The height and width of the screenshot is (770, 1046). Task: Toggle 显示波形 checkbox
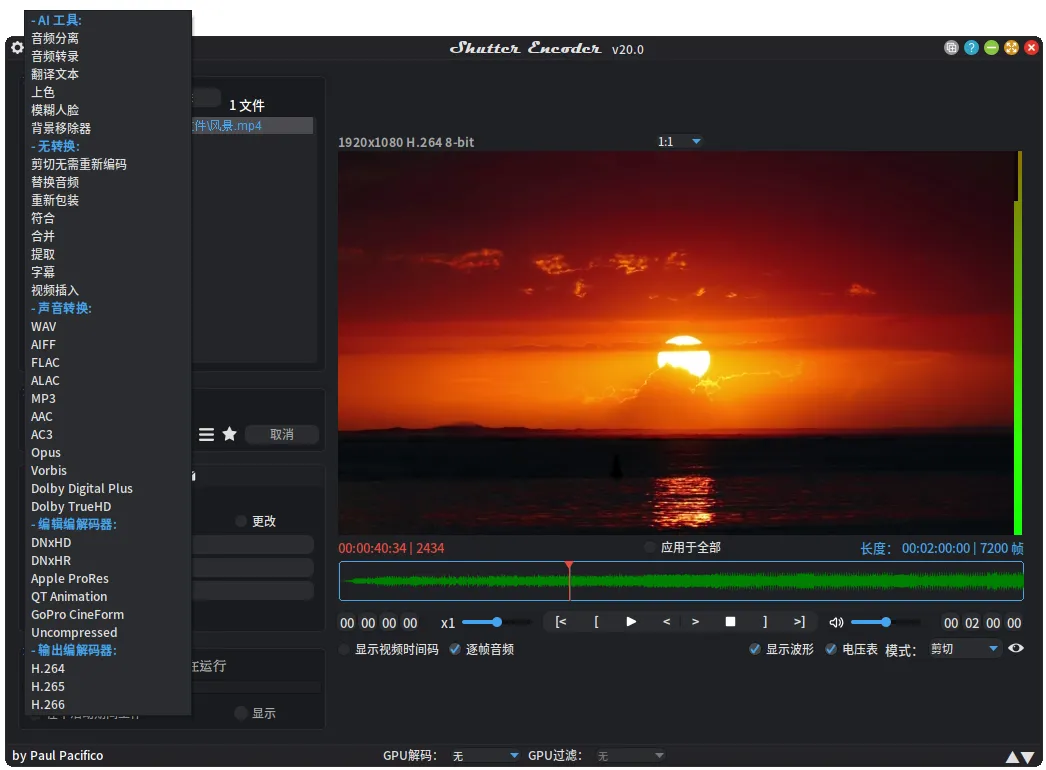[754, 649]
